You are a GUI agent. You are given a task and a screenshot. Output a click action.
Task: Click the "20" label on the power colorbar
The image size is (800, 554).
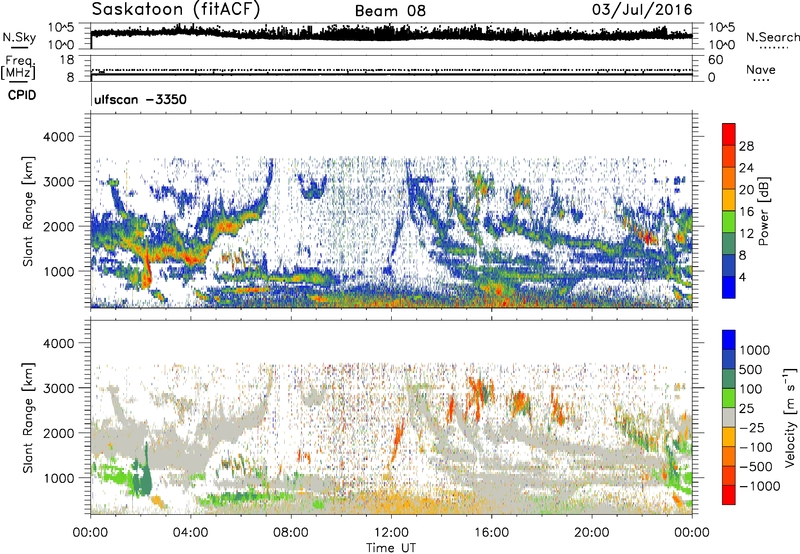pyautogui.click(x=746, y=190)
